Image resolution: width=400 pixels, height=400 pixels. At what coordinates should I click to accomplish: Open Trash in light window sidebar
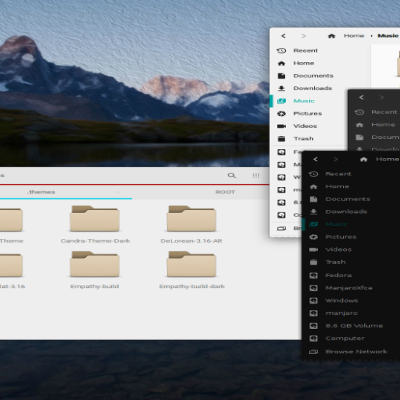pyautogui.click(x=305, y=139)
